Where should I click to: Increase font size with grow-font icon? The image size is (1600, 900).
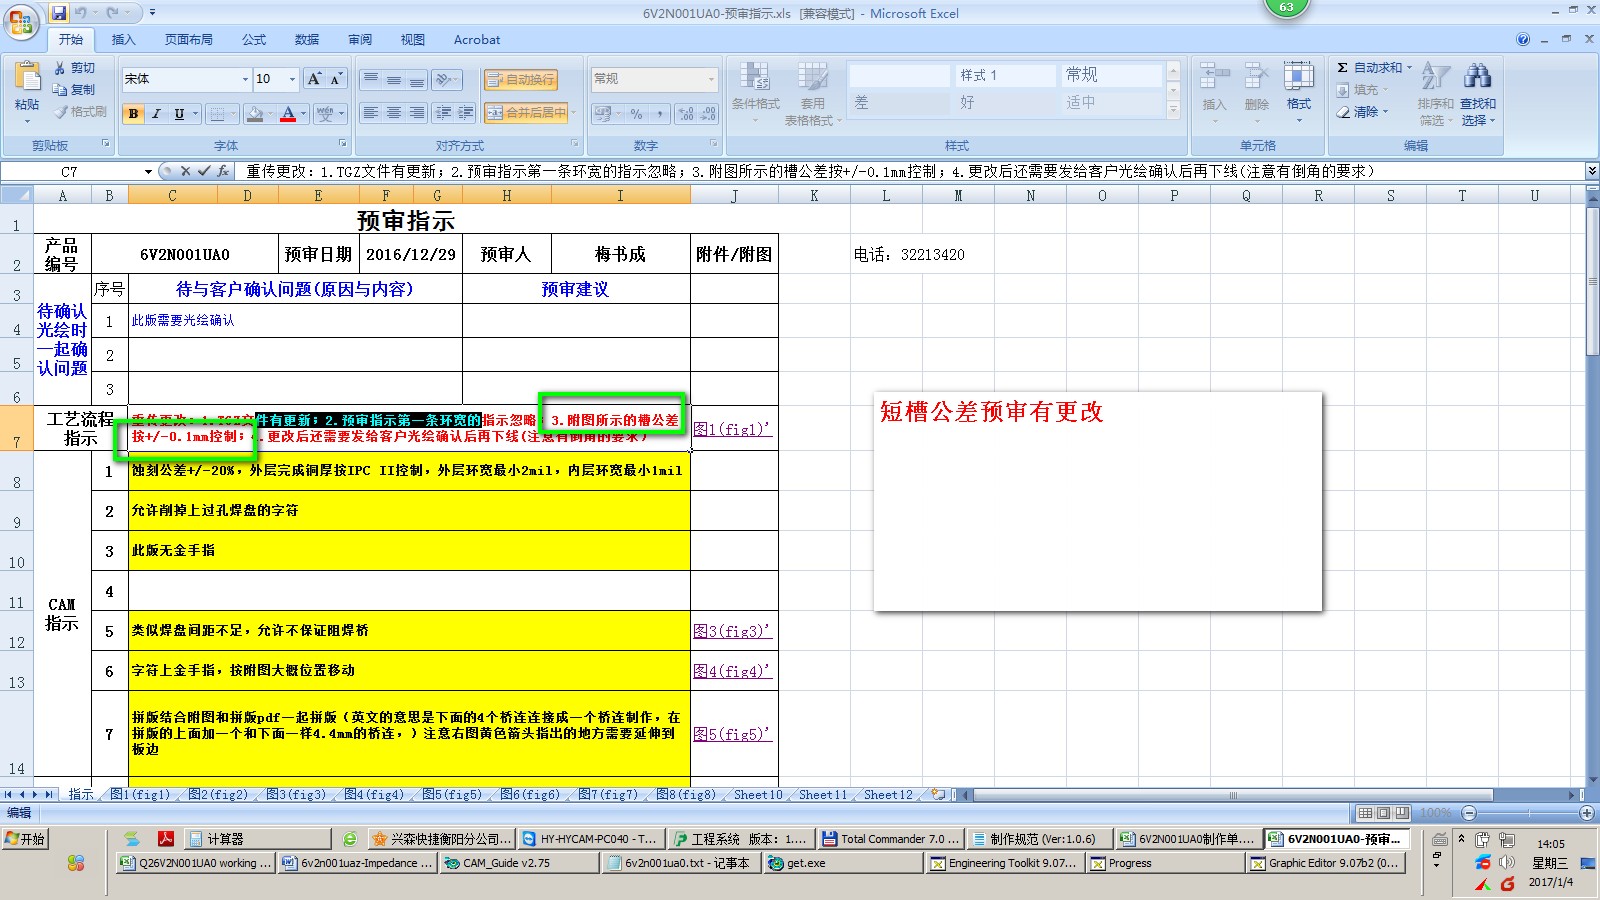point(314,79)
